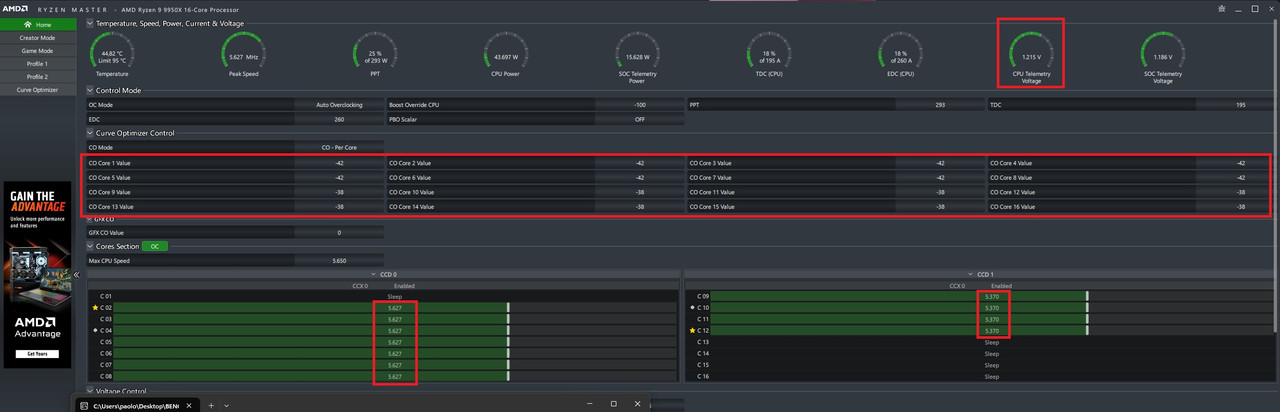Click the EDC value 260
The height and width of the screenshot is (412, 1280).
click(x=339, y=119)
